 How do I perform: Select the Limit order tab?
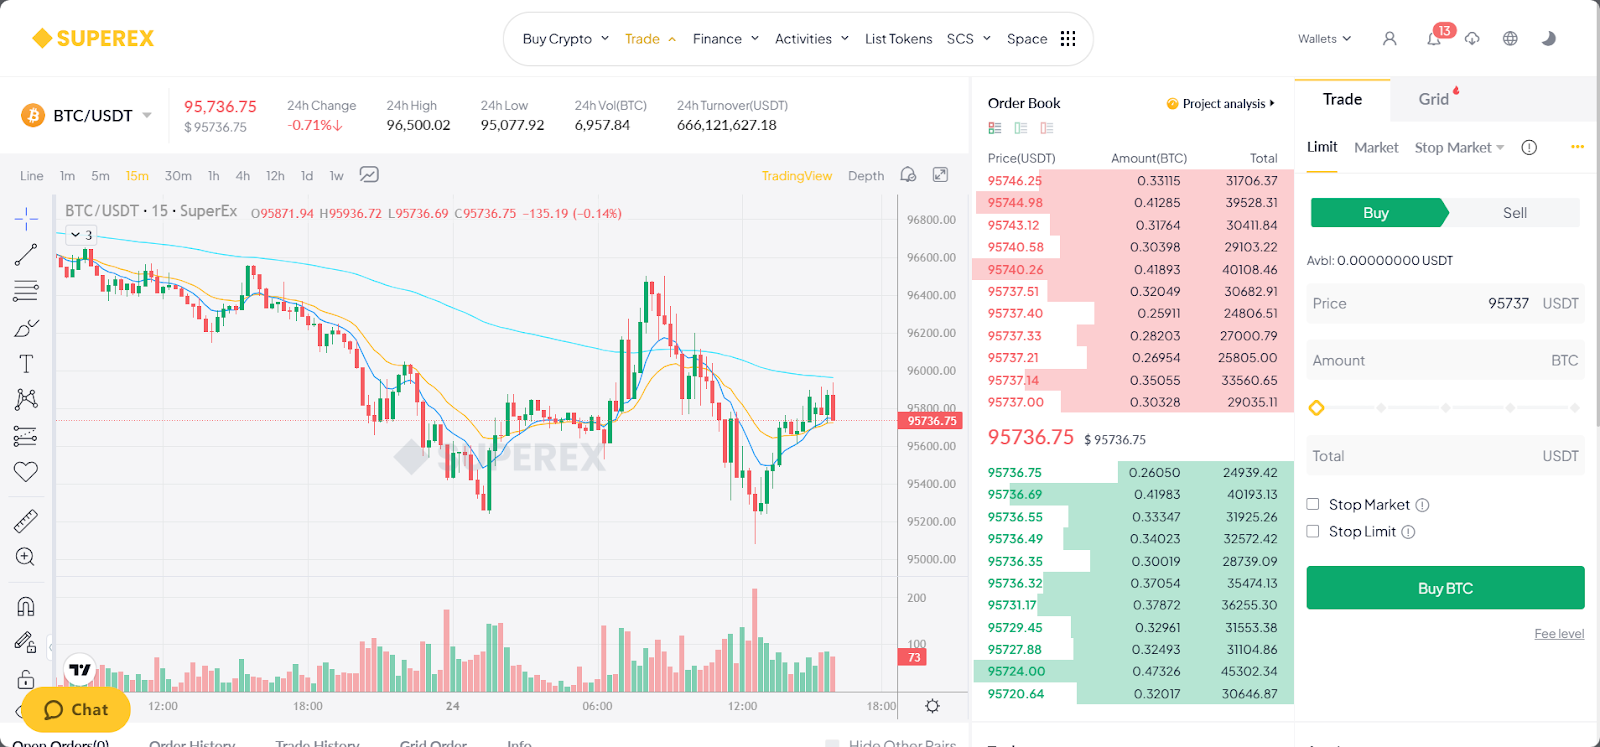click(1322, 147)
